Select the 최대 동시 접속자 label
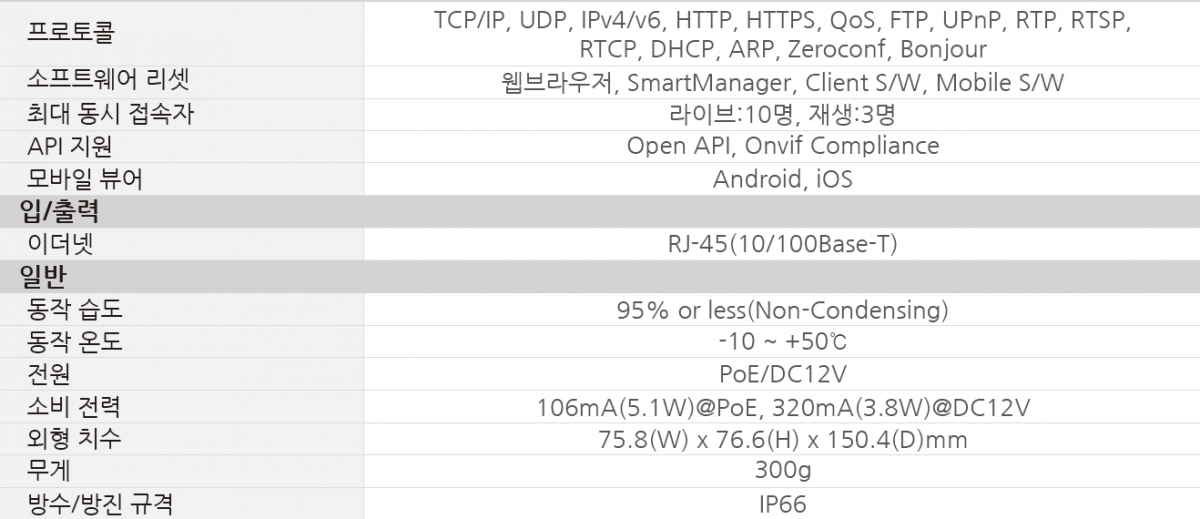The height and width of the screenshot is (519, 1200). click(x=110, y=114)
